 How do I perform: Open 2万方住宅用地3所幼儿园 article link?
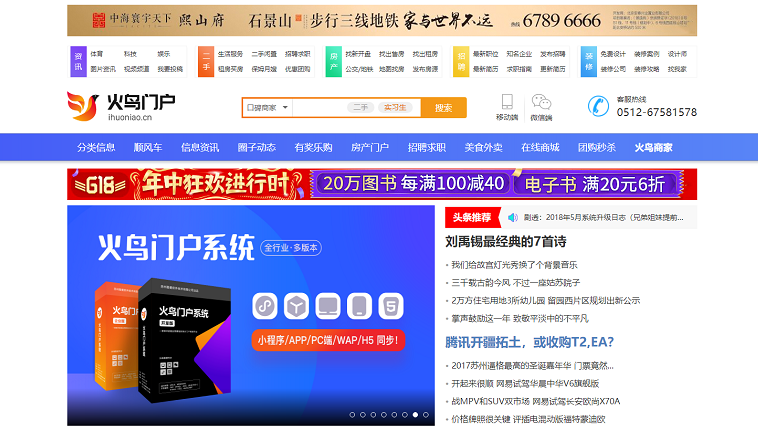(545, 301)
